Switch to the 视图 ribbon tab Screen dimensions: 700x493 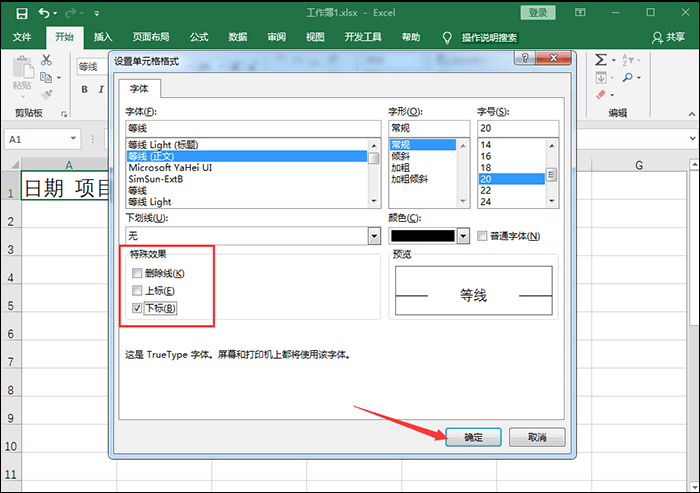[x=315, y=37]
